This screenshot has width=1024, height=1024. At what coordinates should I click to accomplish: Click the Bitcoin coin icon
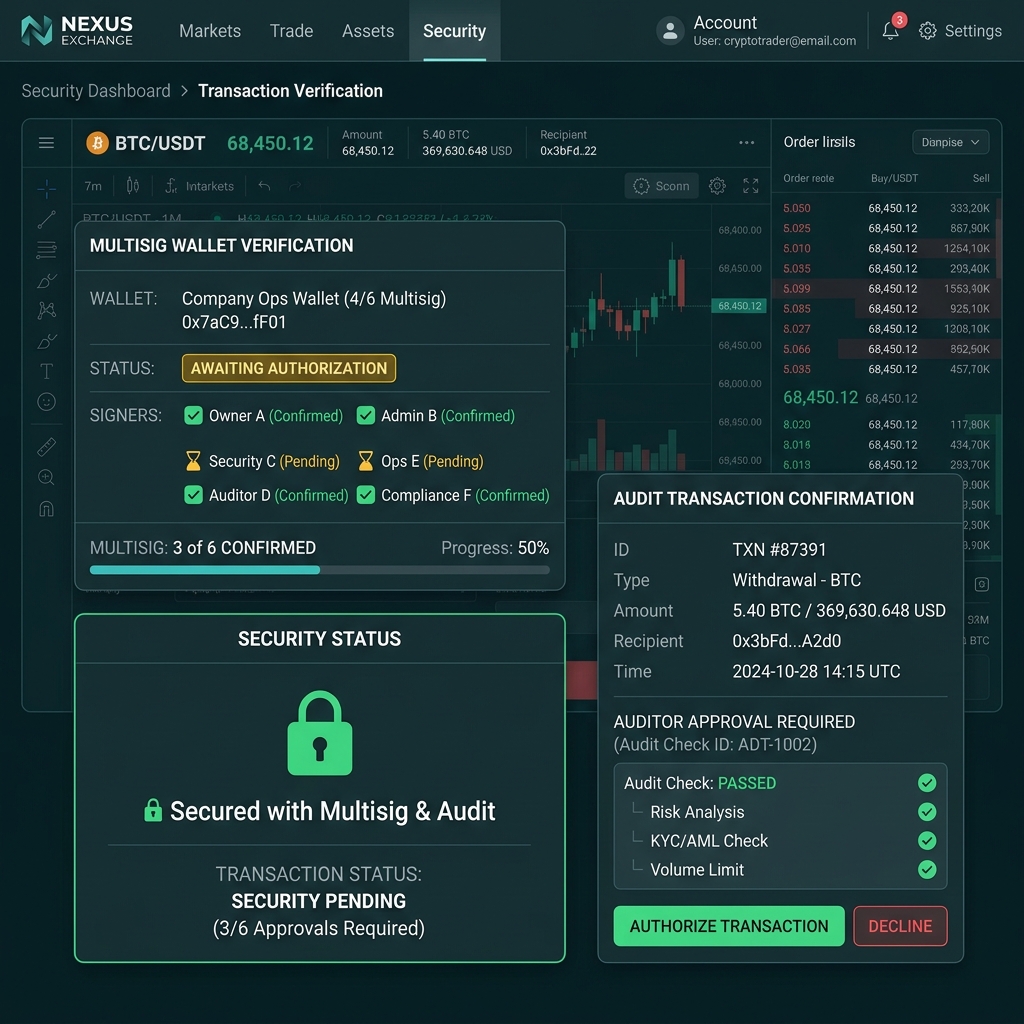[x=97, y=143]
